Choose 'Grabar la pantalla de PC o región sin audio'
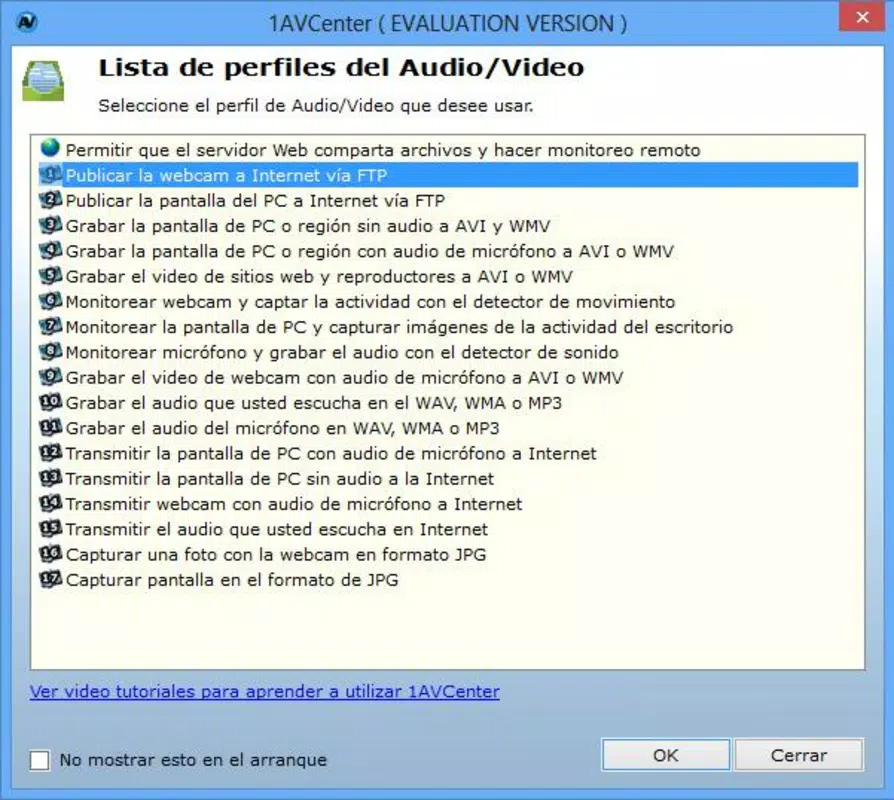The width and height of the screenshot is (894, 800). coord(308,226)
